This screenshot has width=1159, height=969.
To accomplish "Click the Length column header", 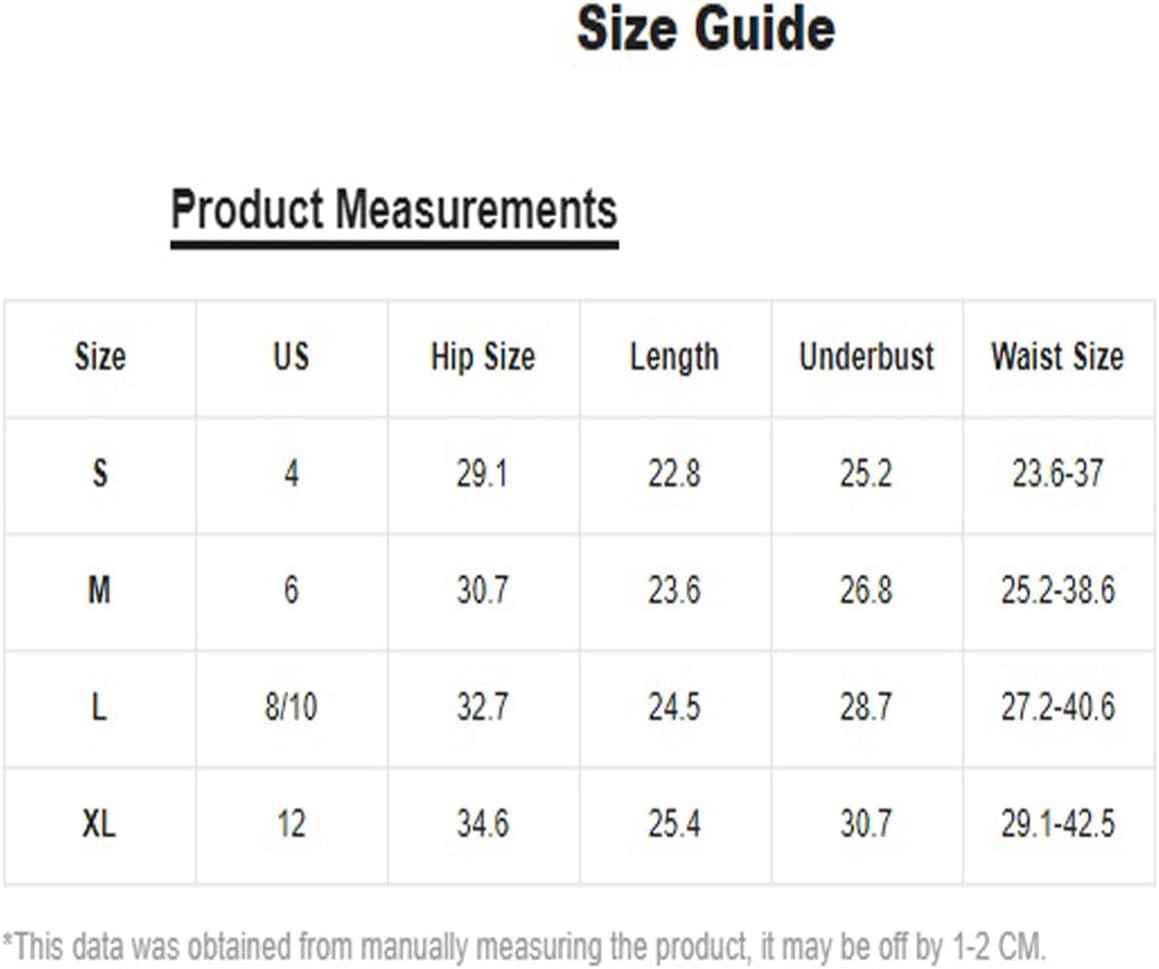I will click(x=674, y=358).
